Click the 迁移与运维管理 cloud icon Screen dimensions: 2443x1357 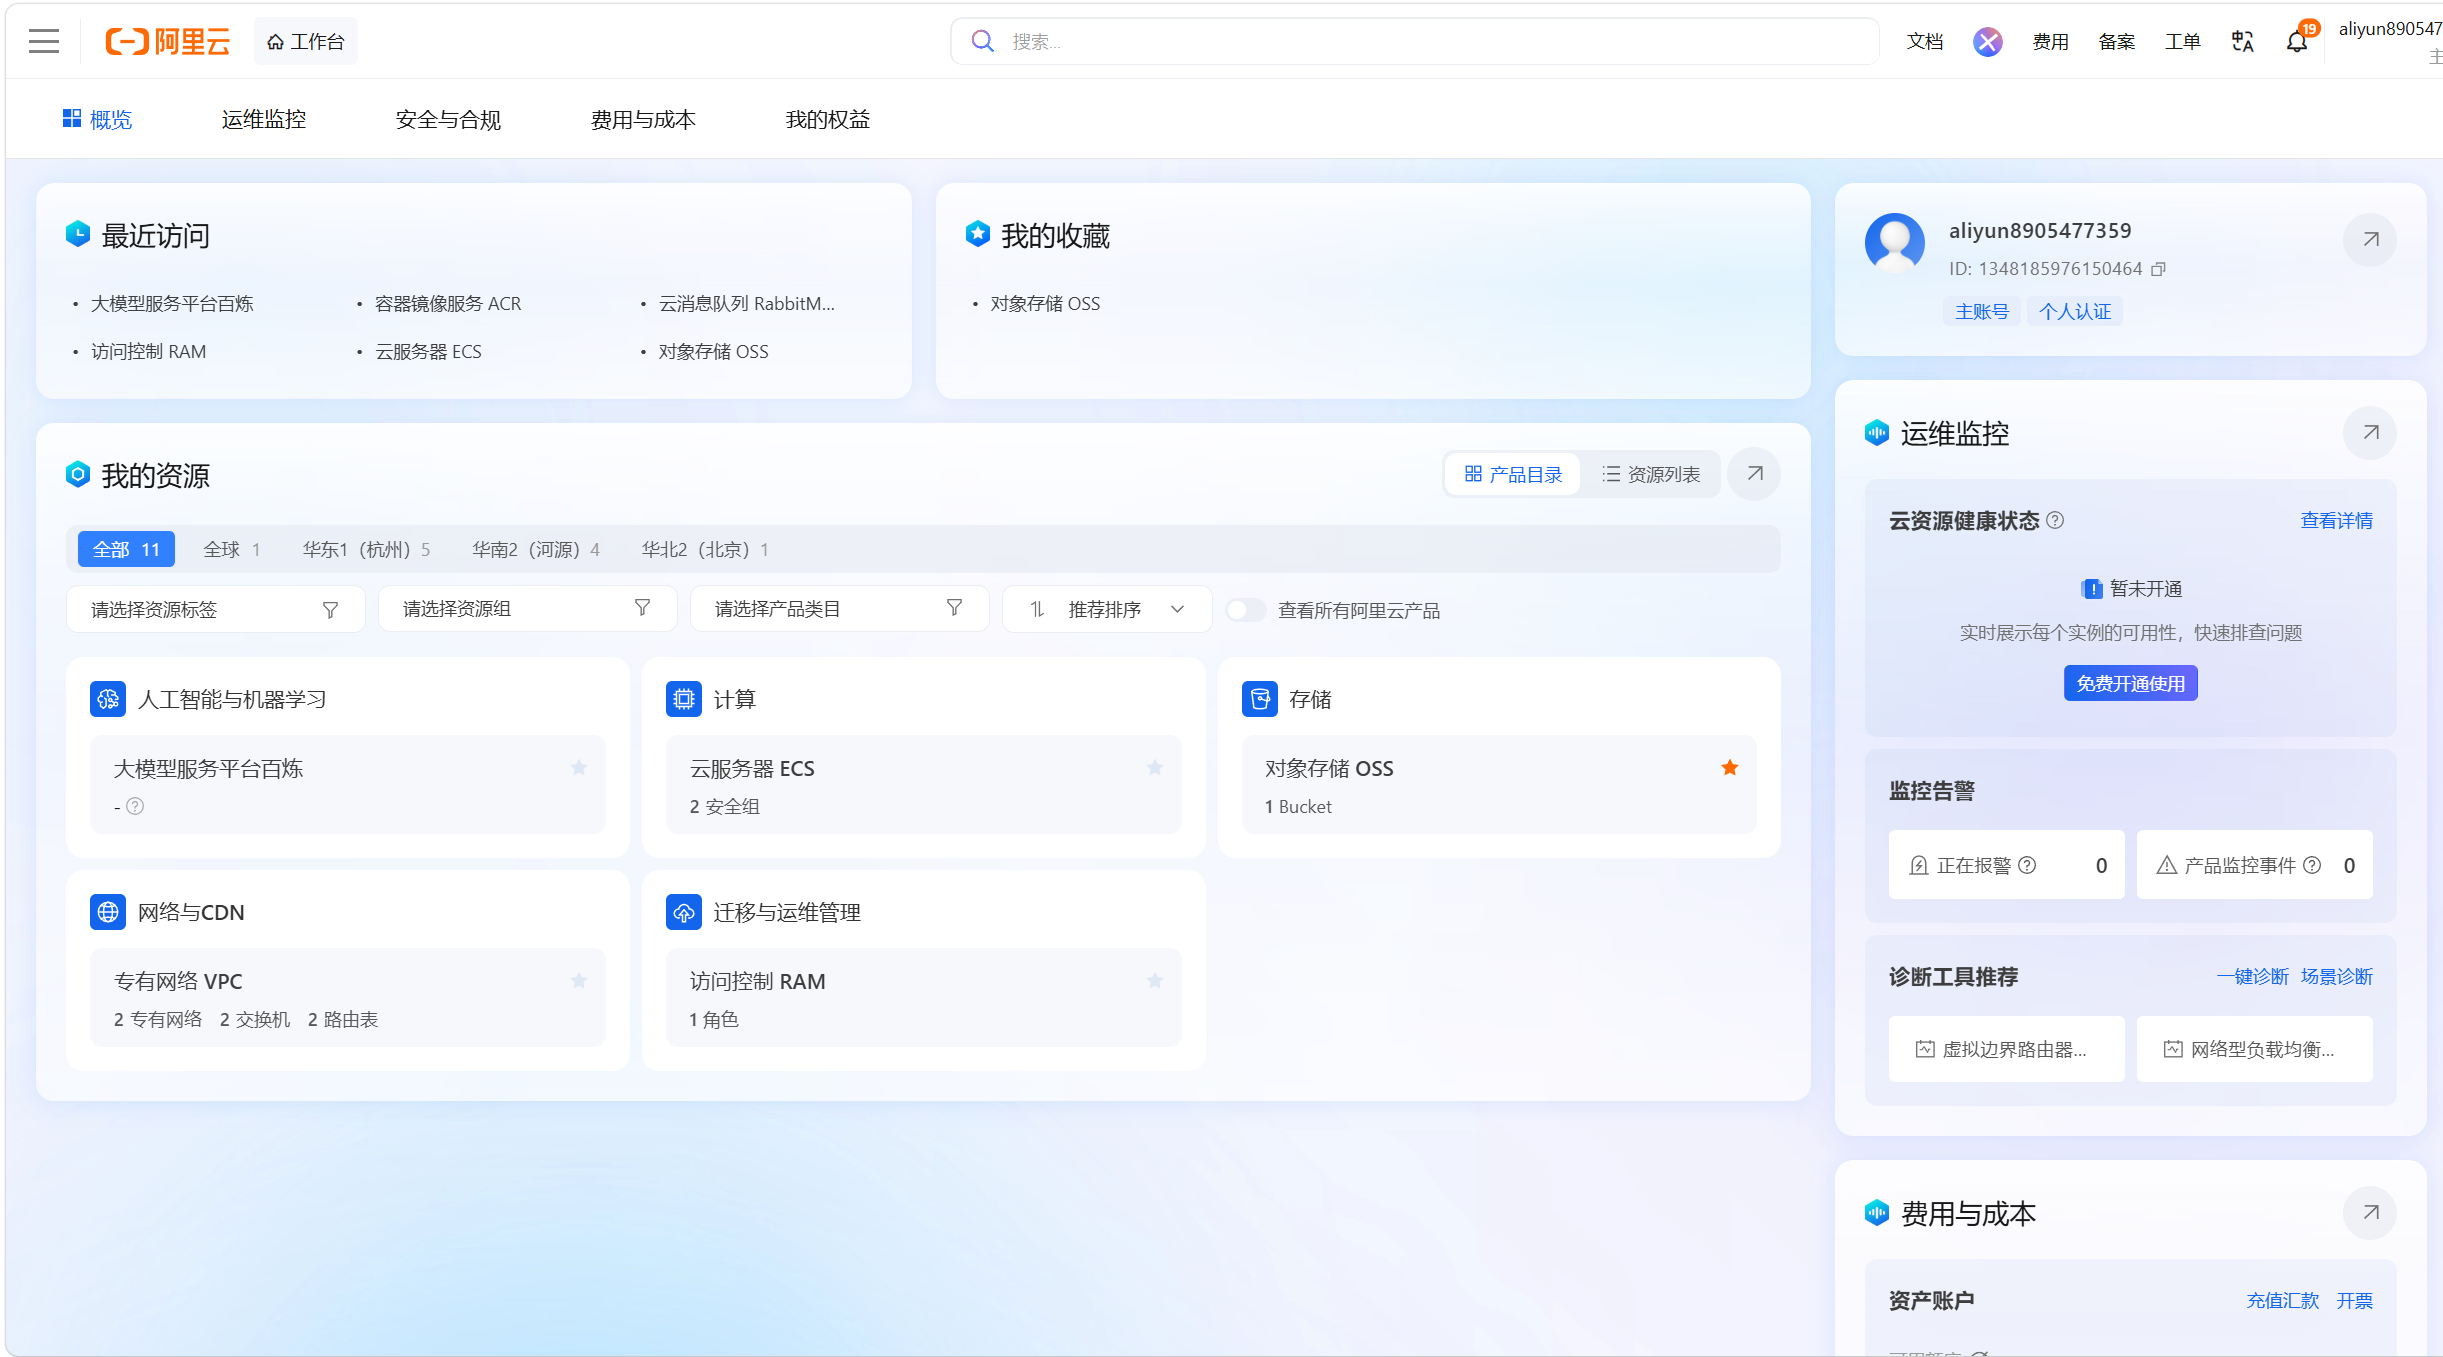[684, 912]
